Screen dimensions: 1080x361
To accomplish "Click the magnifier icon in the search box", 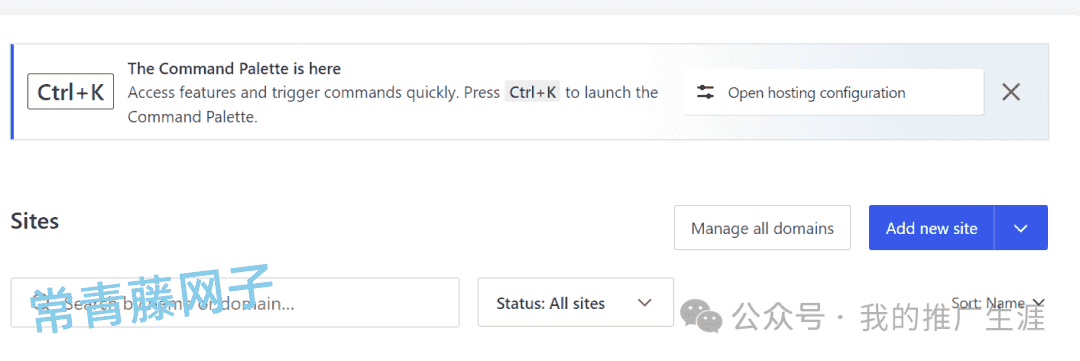I will pyautogui.click(x=41, y=300).
